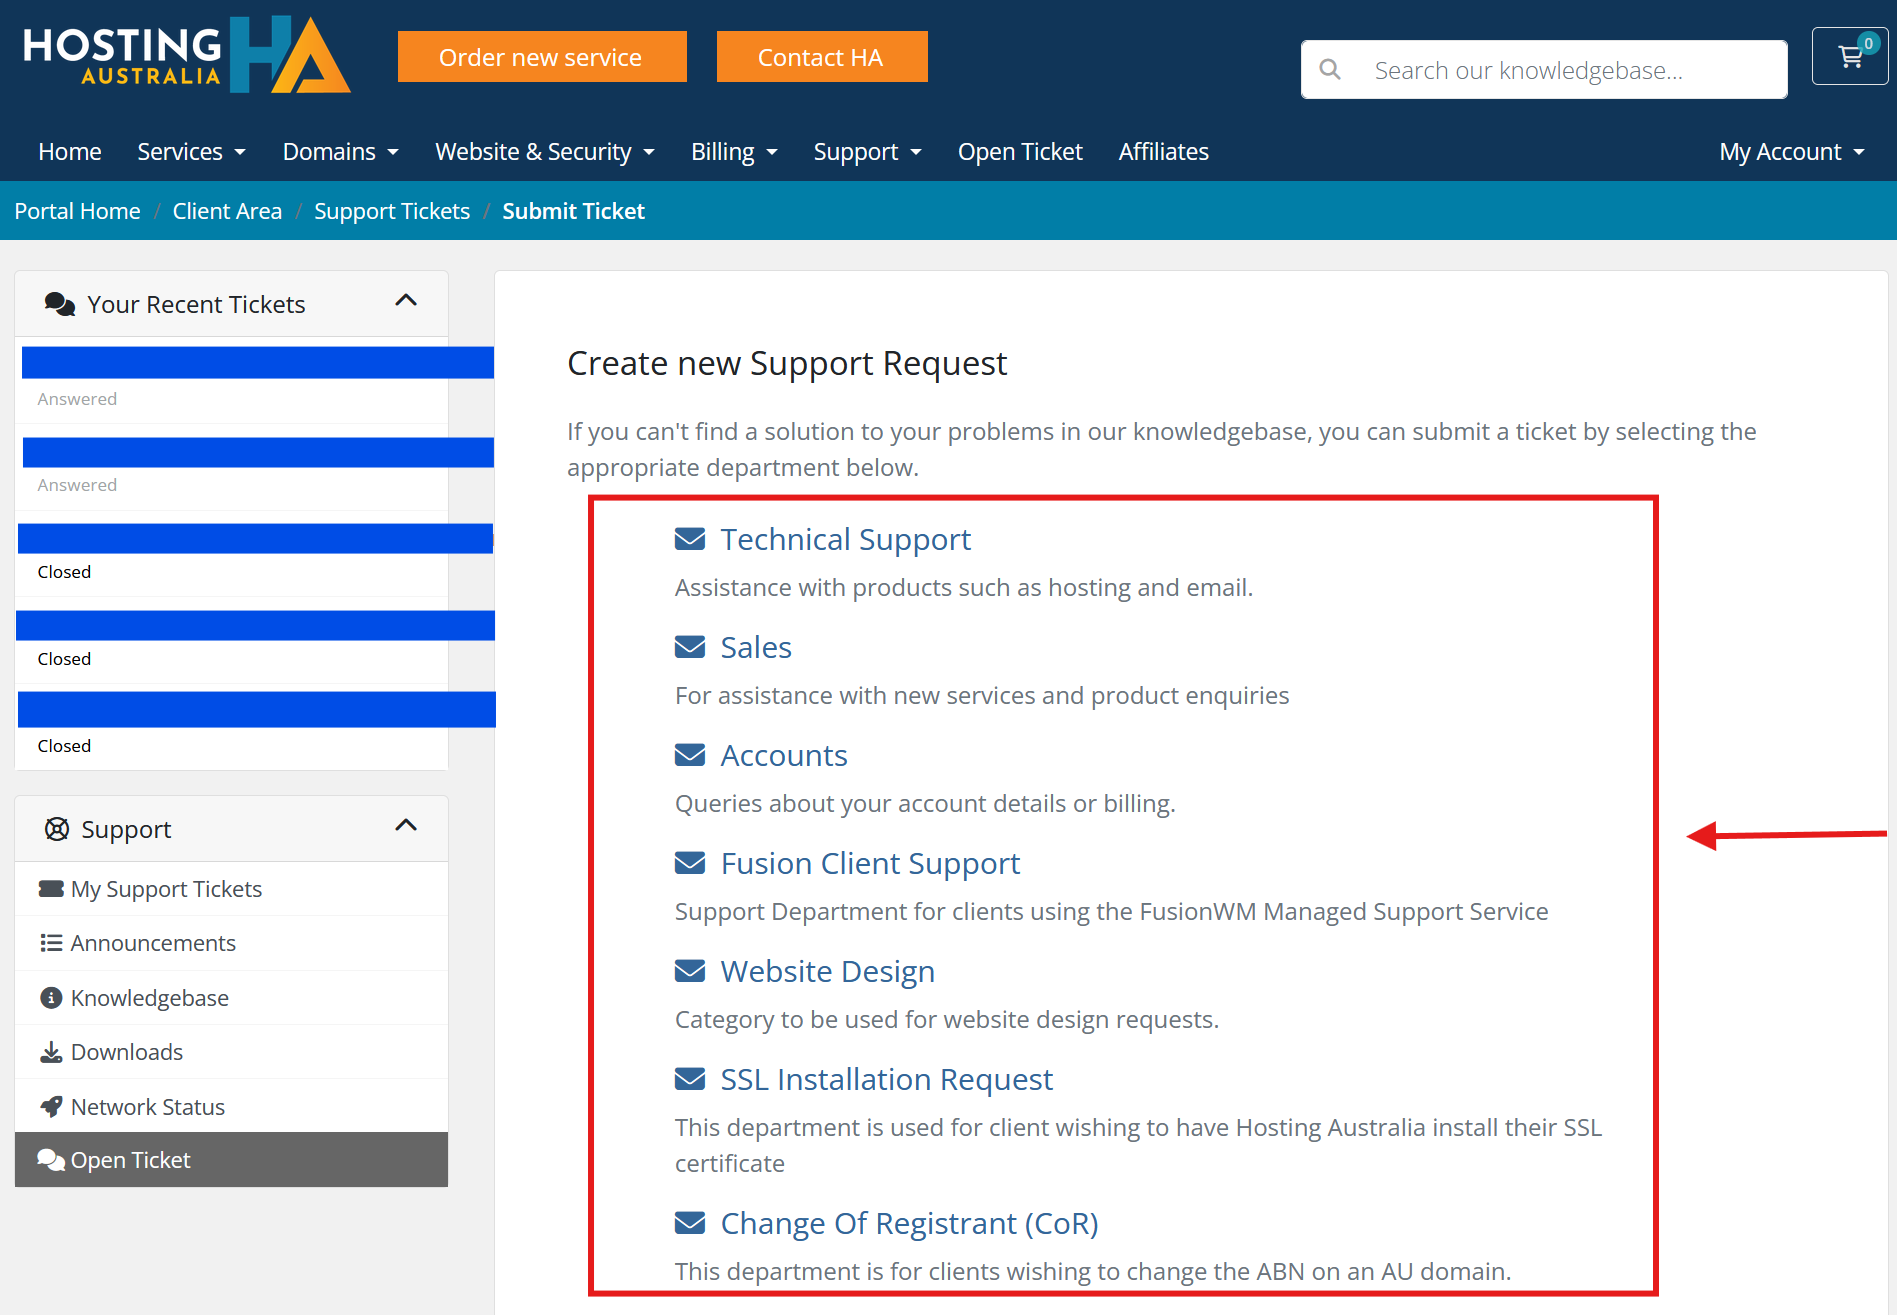This screenshot has height=1315, width=1897.
Task: Click the SSL Installation Request envelope icon
Action: [690, 1079]
